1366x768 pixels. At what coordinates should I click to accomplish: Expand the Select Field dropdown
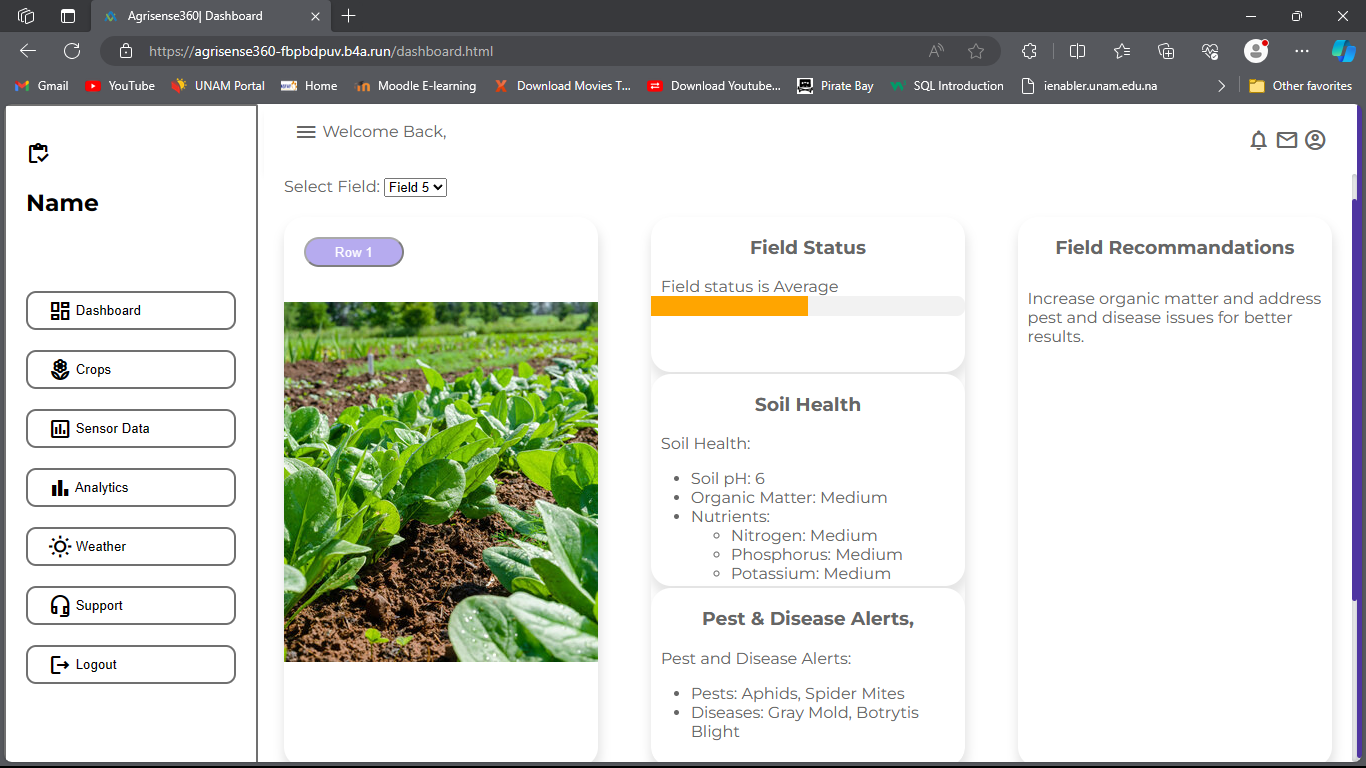[415, 187]
